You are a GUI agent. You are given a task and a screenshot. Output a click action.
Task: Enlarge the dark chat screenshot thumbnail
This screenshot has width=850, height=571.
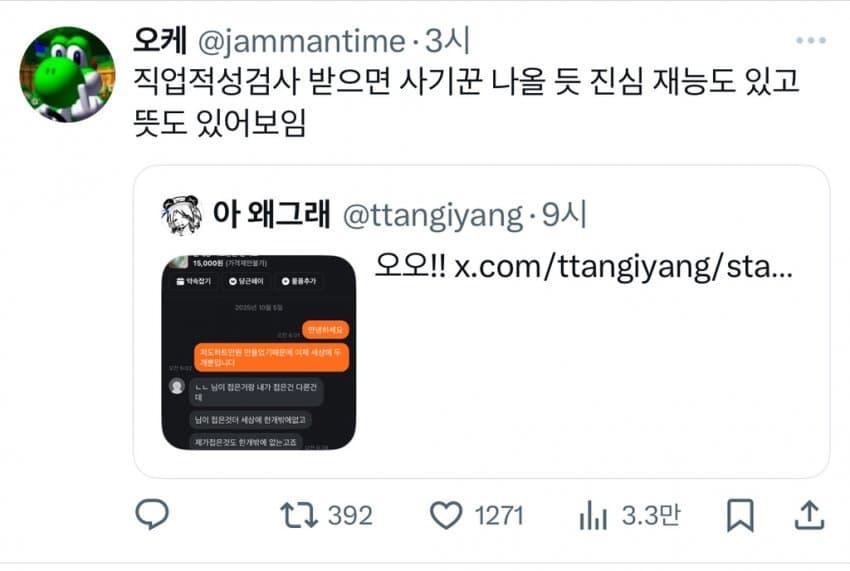coord(259,352)
